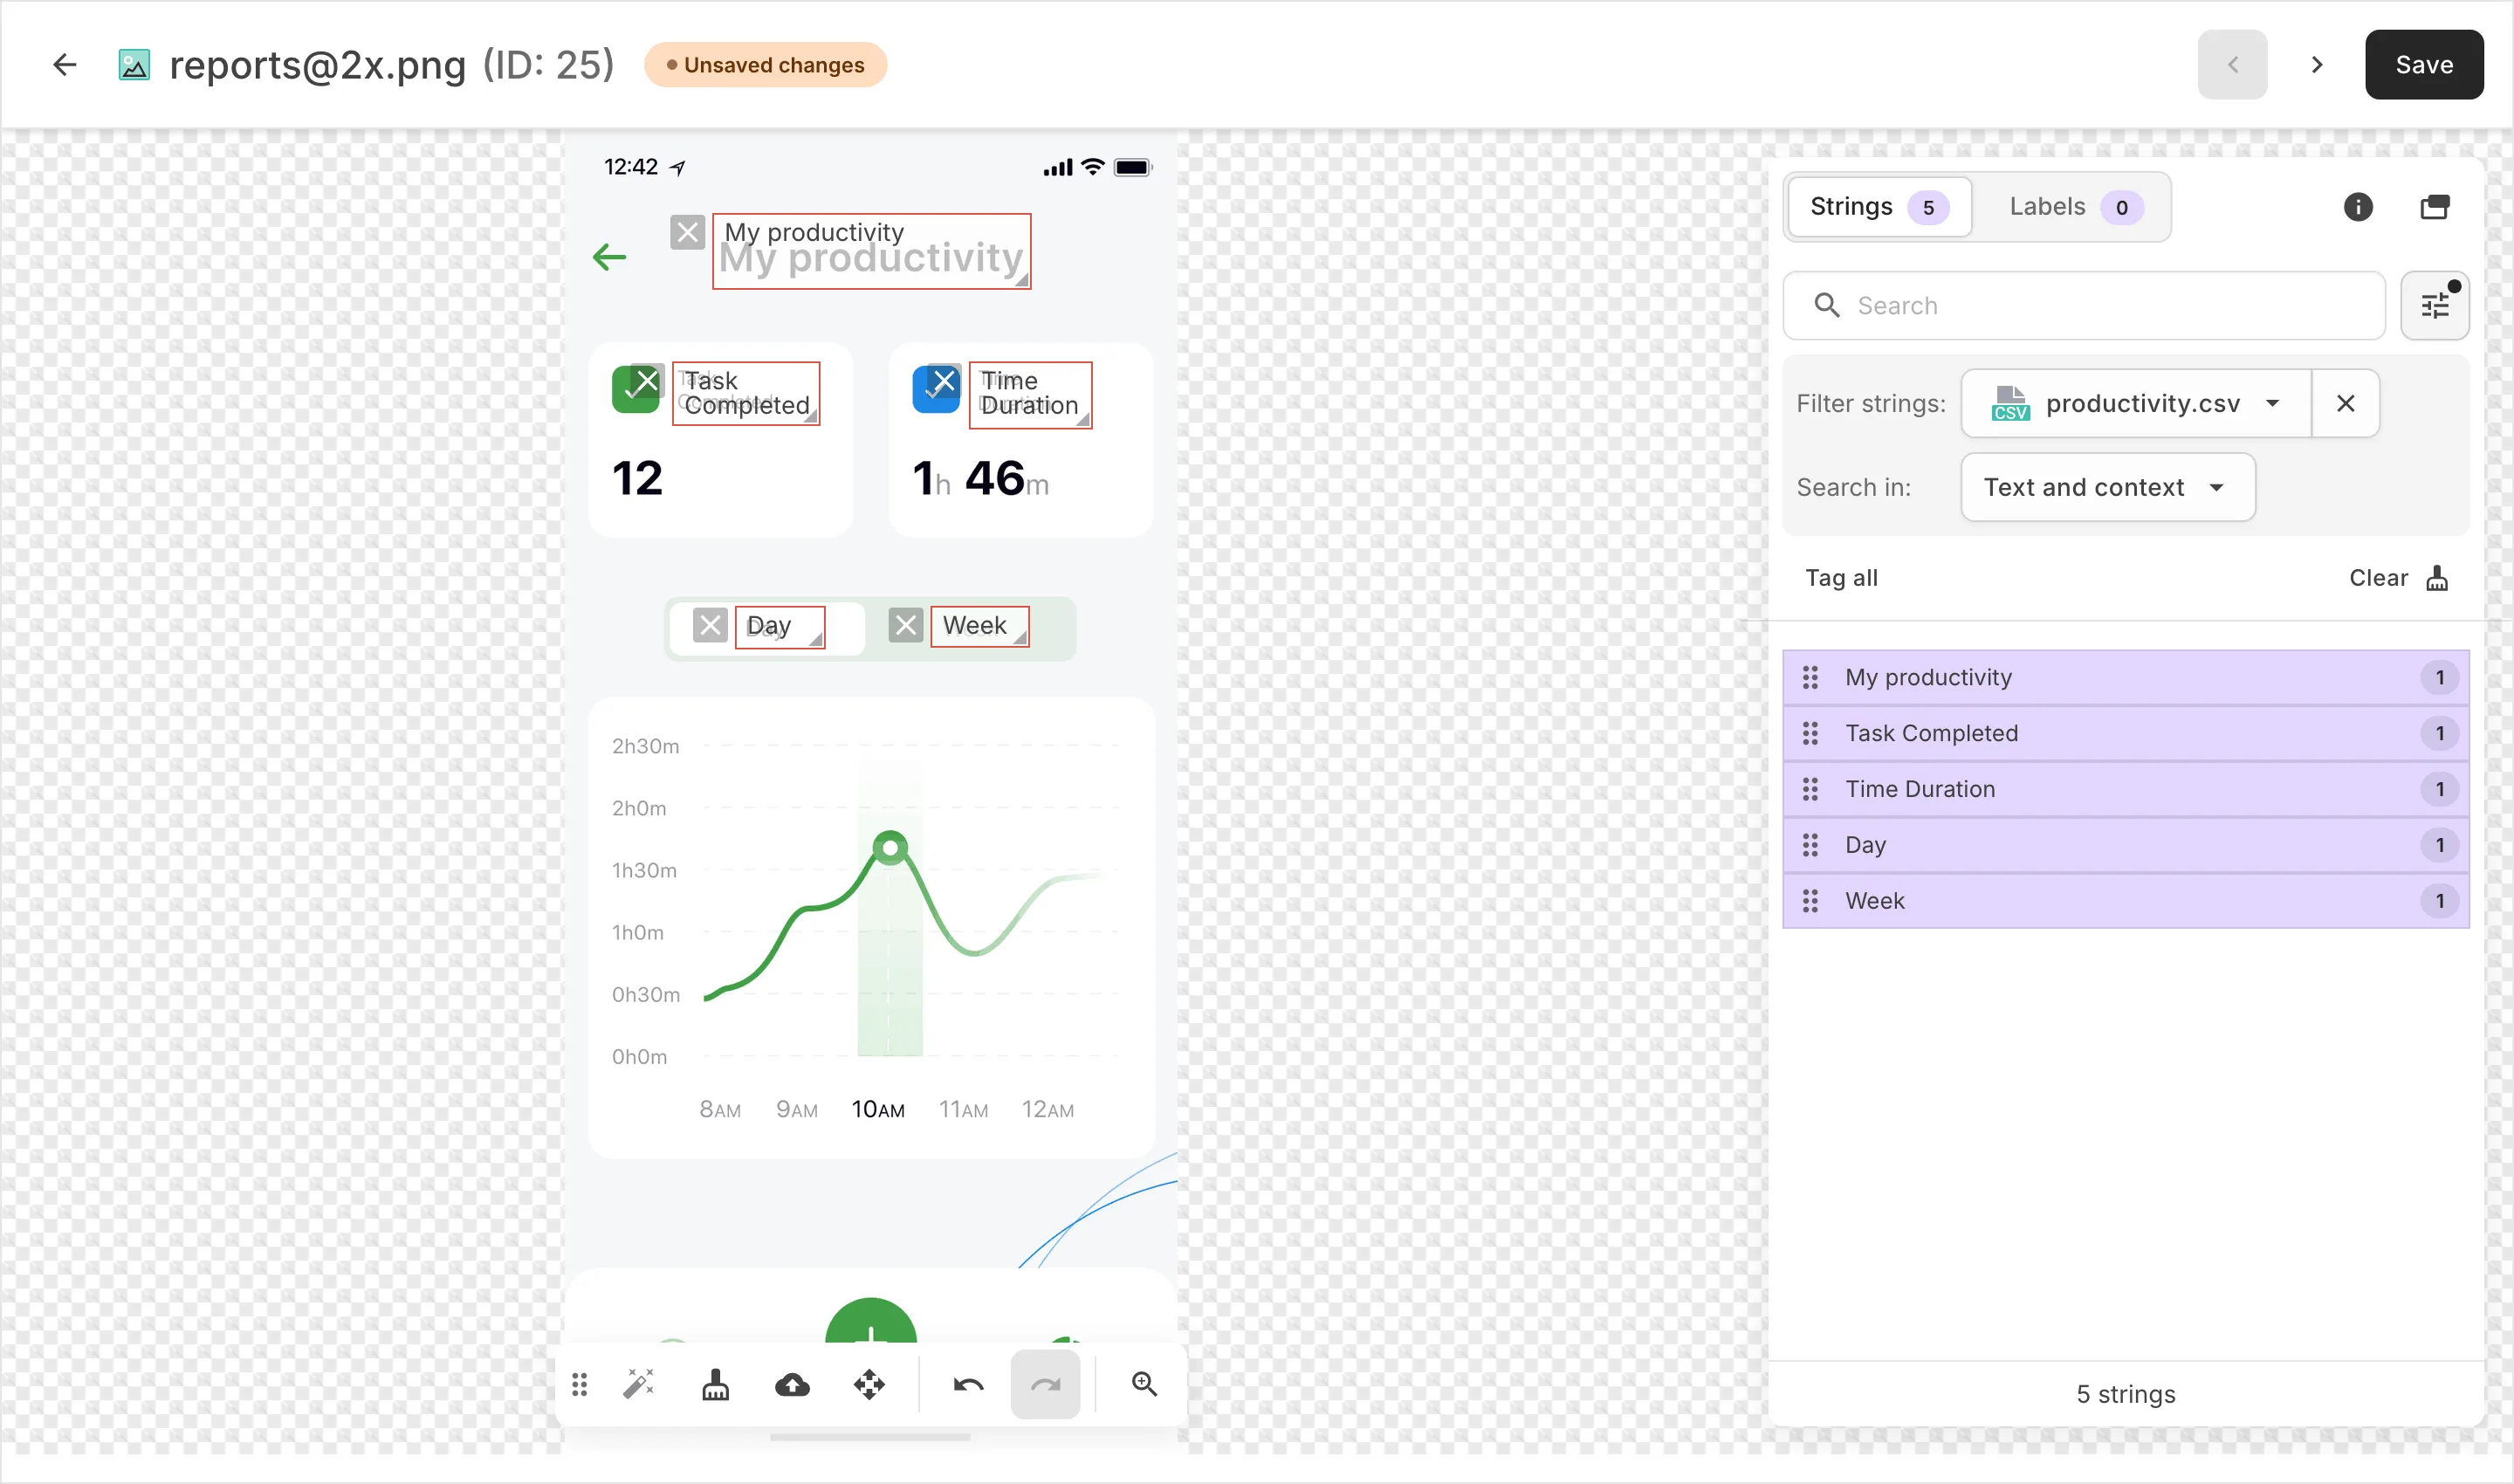Open the info icon in strings panel
The image size is (2514, 1484).
tap(2358, 207)
